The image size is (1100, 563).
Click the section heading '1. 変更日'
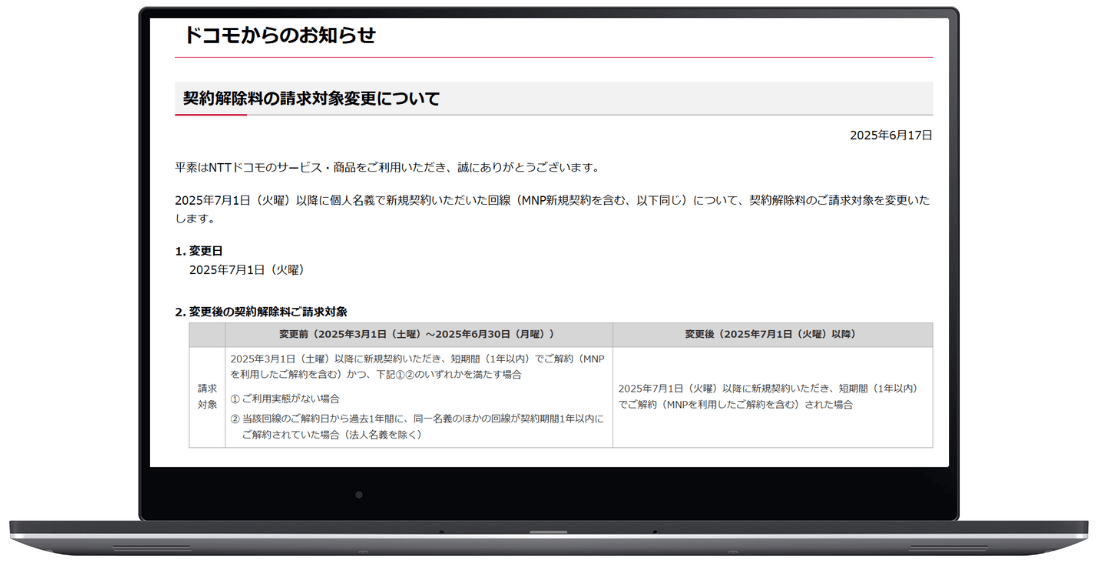(x=199, y=251)
